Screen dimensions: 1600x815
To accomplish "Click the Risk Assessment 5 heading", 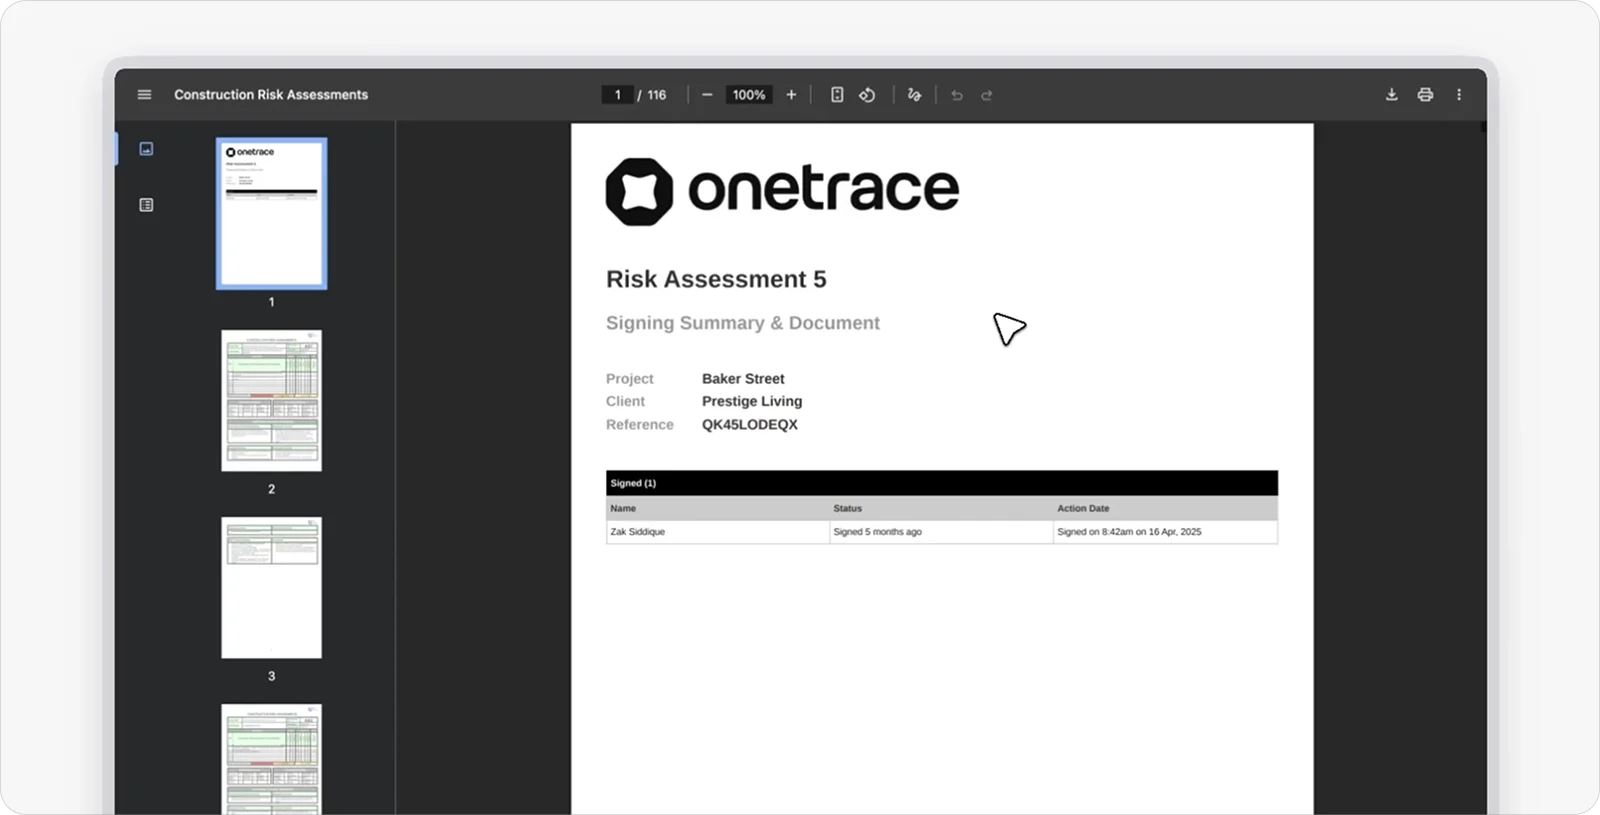I will (716, 279).
